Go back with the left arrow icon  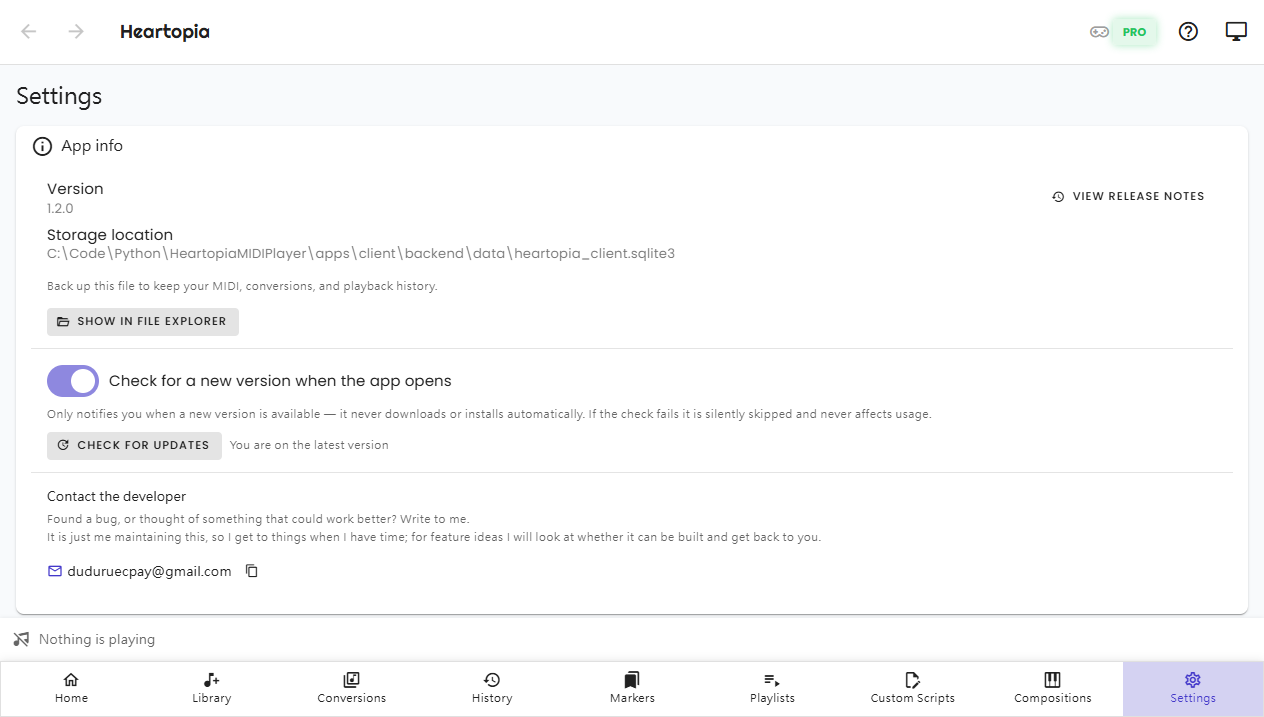29,32
